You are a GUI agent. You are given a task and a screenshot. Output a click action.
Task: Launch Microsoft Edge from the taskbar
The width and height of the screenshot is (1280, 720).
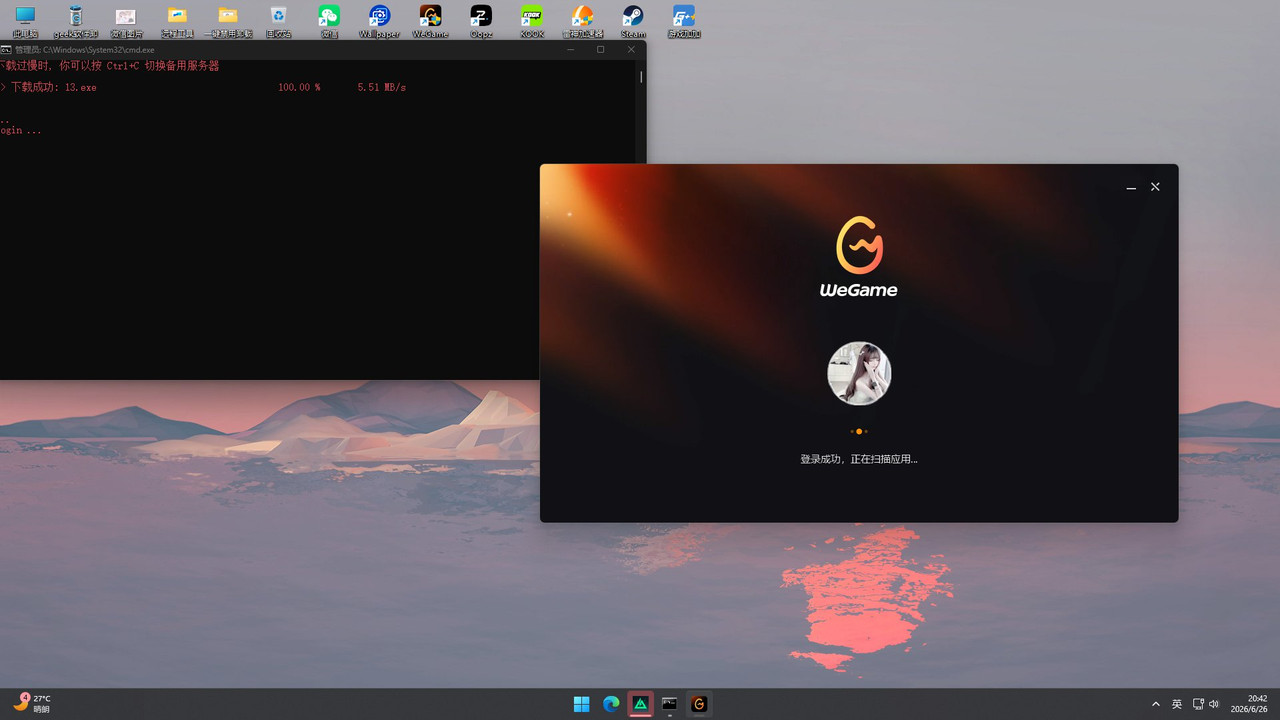[x=611, y=704]
